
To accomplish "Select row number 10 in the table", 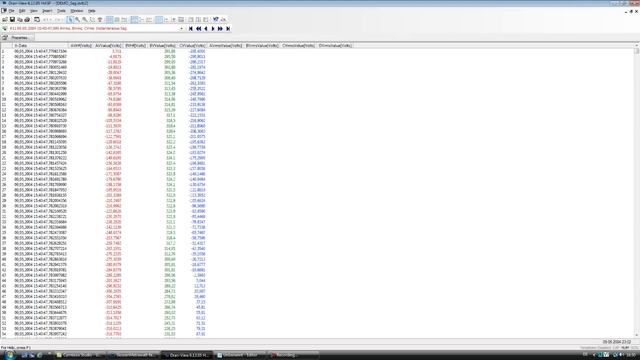I will [4, 99].
